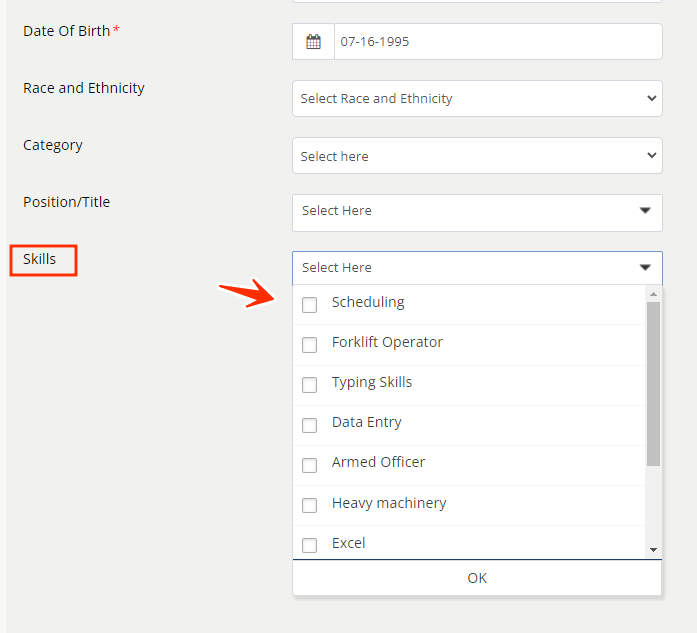Click the skills list scroll-down arrow
The image size is (697, 633).
click(653, 550)
